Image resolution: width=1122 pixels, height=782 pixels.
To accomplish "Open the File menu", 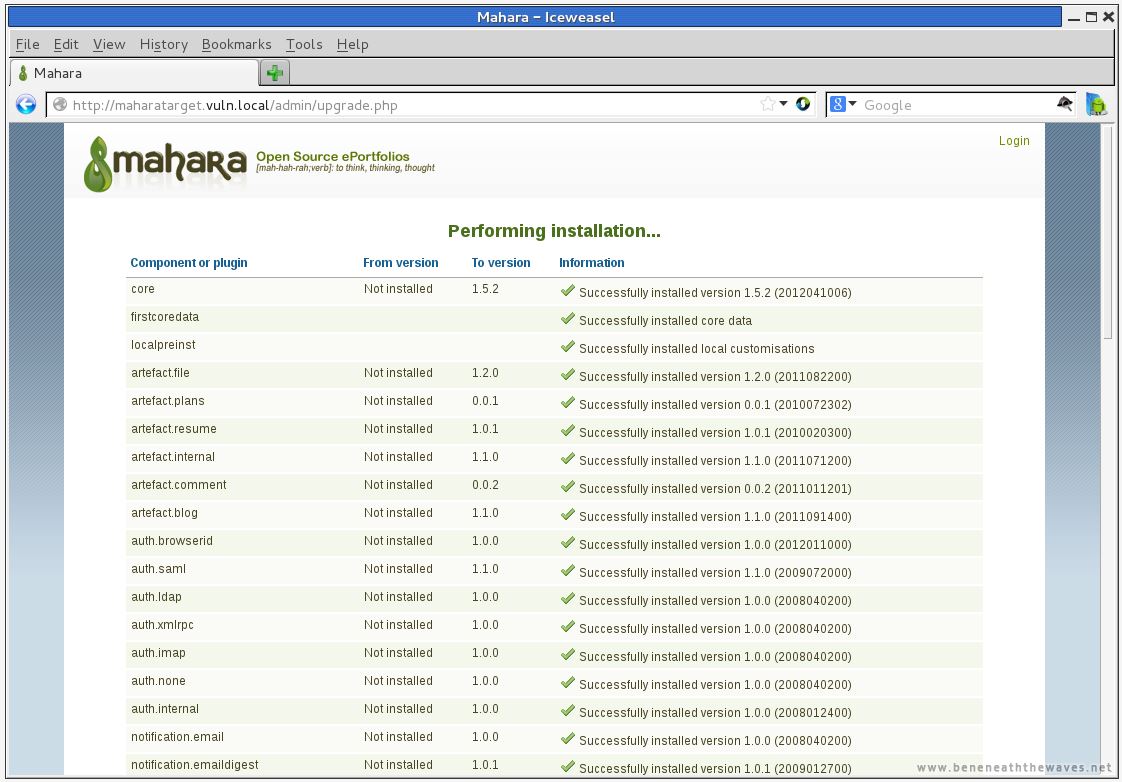I will (28, 44).
